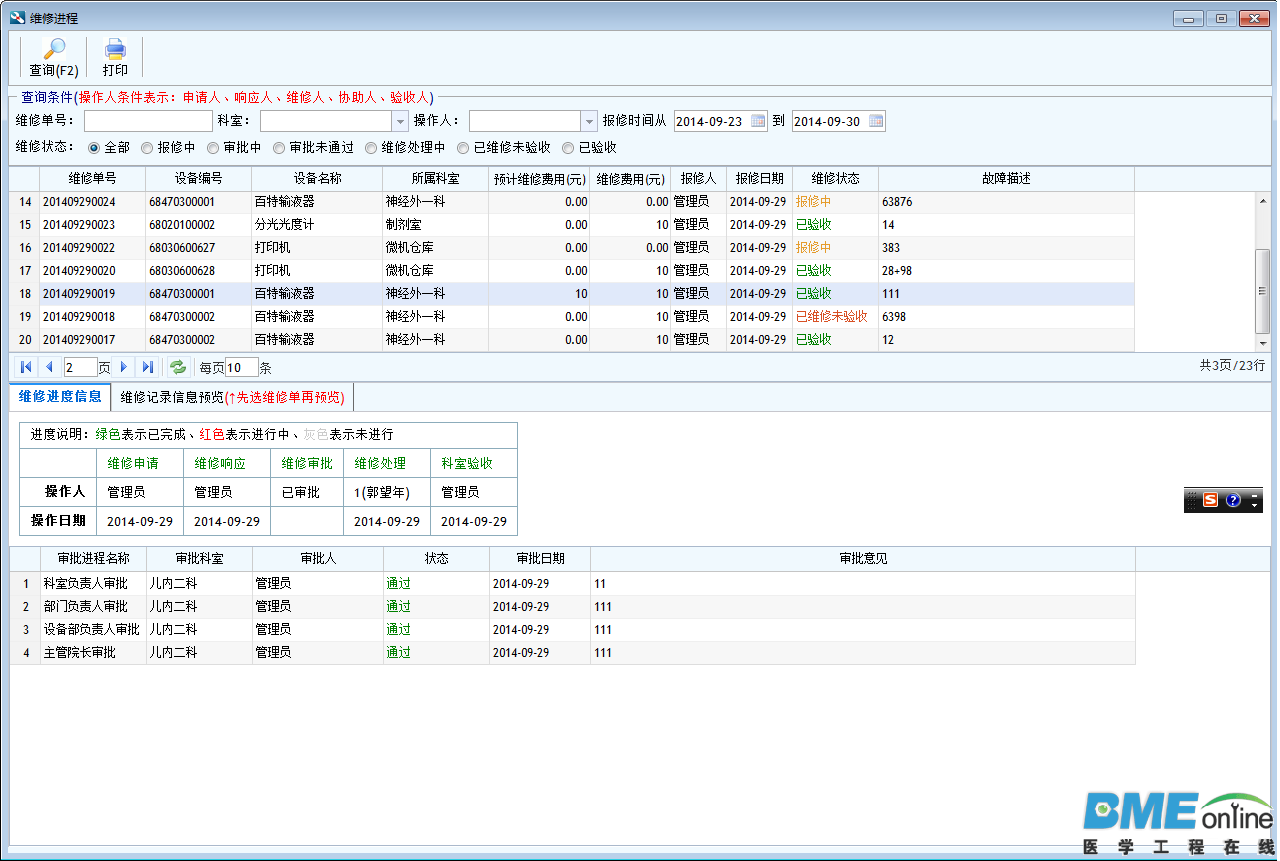This screenshot has height=861, width=1280.
Task: Click the 维修进程 window title icon
Action: coord(17,18)
